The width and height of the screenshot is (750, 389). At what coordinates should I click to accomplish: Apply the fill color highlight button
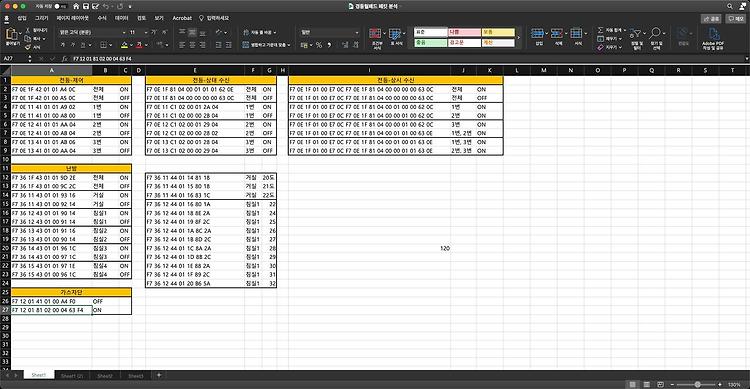pos(124,45)
